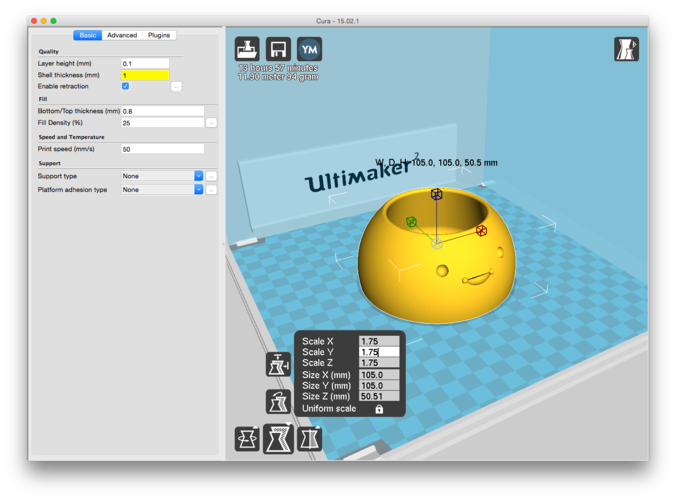Click the Scale Z value field
Screen dimensions: 676x500
click(x=379, y=362)
